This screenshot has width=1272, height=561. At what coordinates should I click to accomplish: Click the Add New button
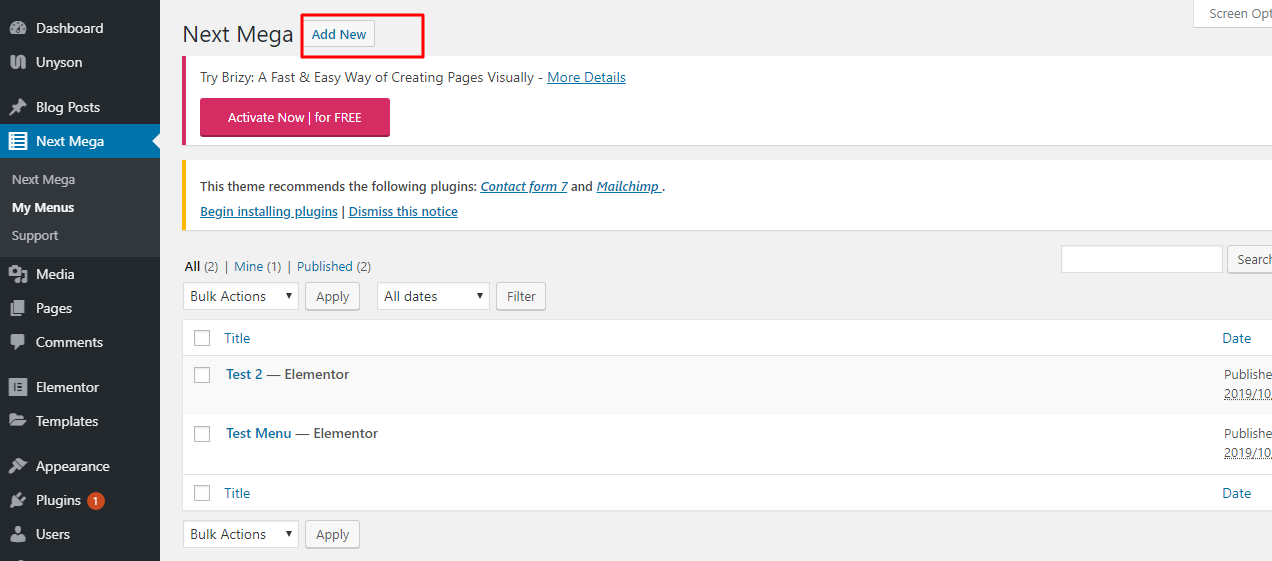coord(339,34)
